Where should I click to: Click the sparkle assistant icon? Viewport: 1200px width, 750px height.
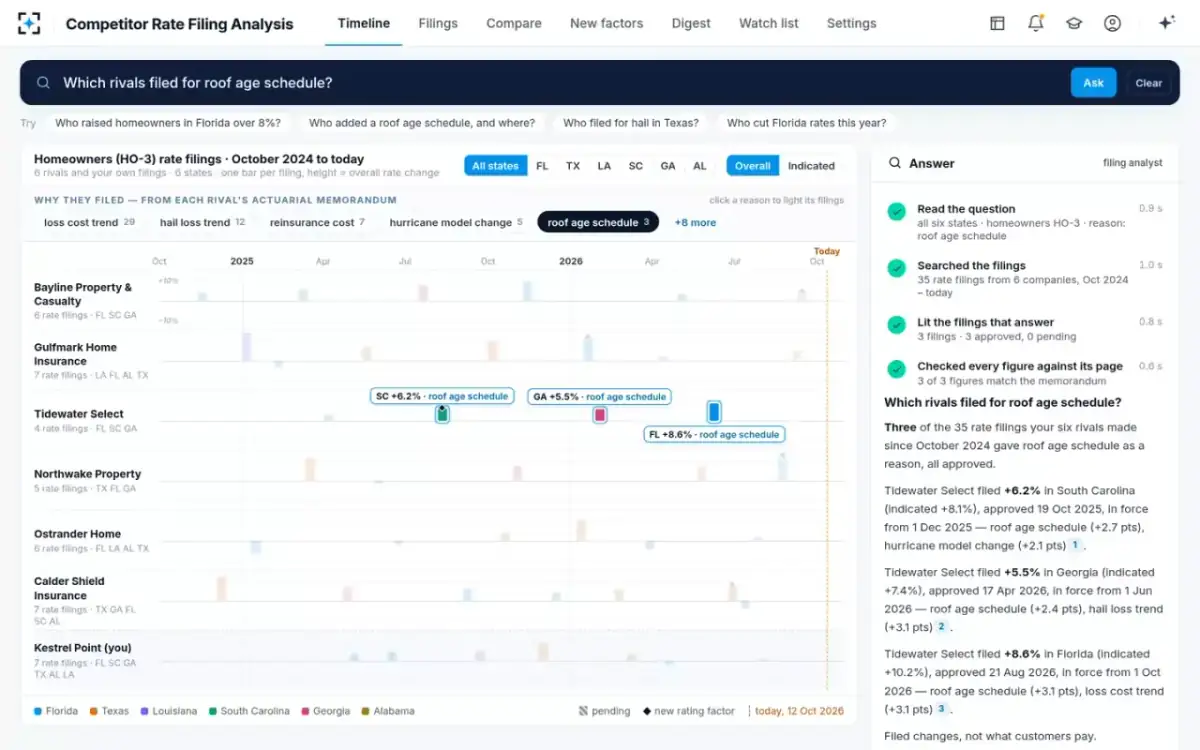click(1166, 23)
